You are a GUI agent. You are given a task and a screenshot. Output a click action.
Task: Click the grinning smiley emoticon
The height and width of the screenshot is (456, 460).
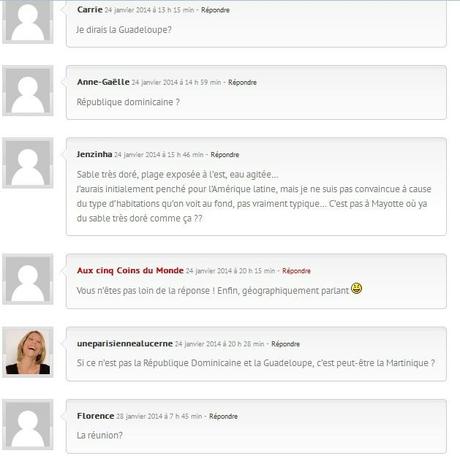[356, 288]
